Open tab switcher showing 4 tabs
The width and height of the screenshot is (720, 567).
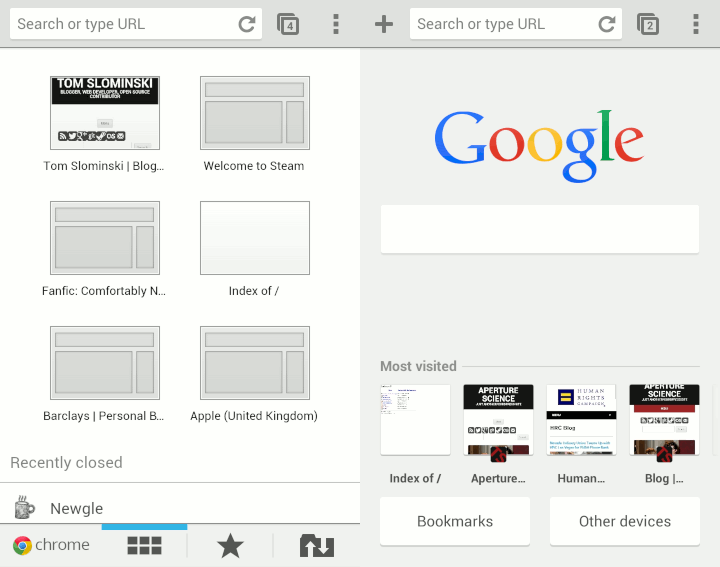(288, 24)
